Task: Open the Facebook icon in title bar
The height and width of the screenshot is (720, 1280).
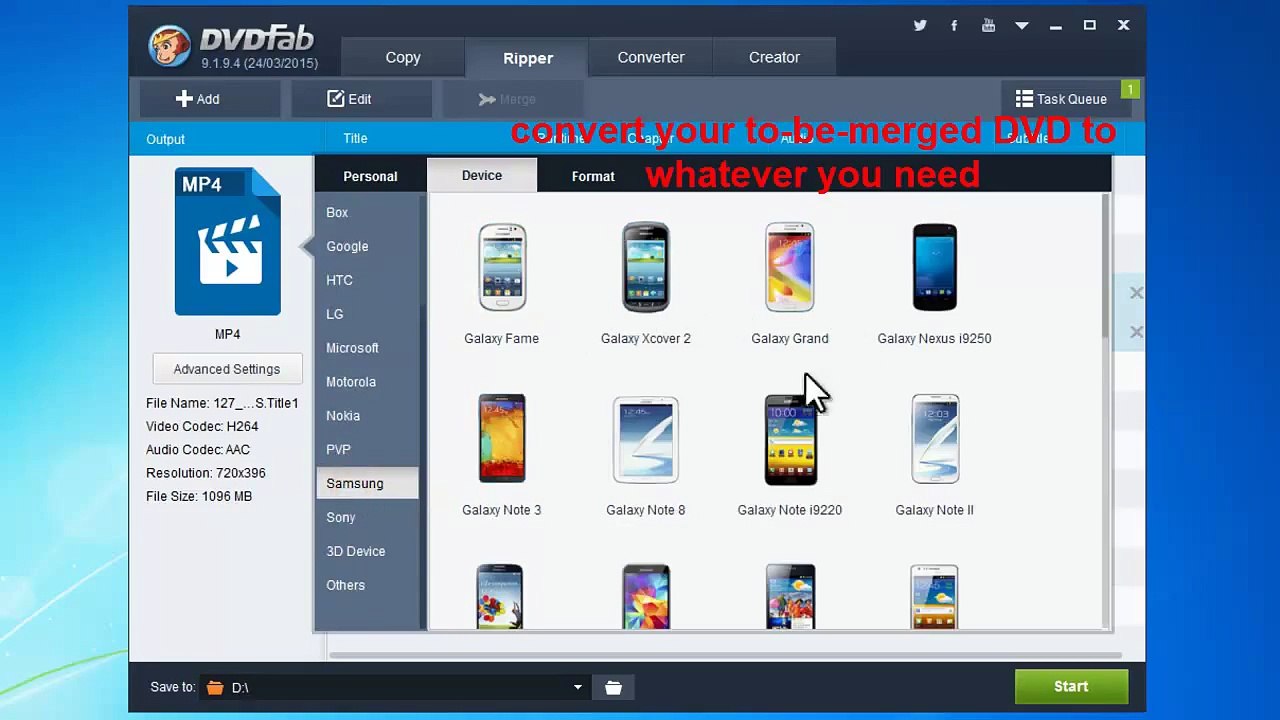Action: coord(954,25)
